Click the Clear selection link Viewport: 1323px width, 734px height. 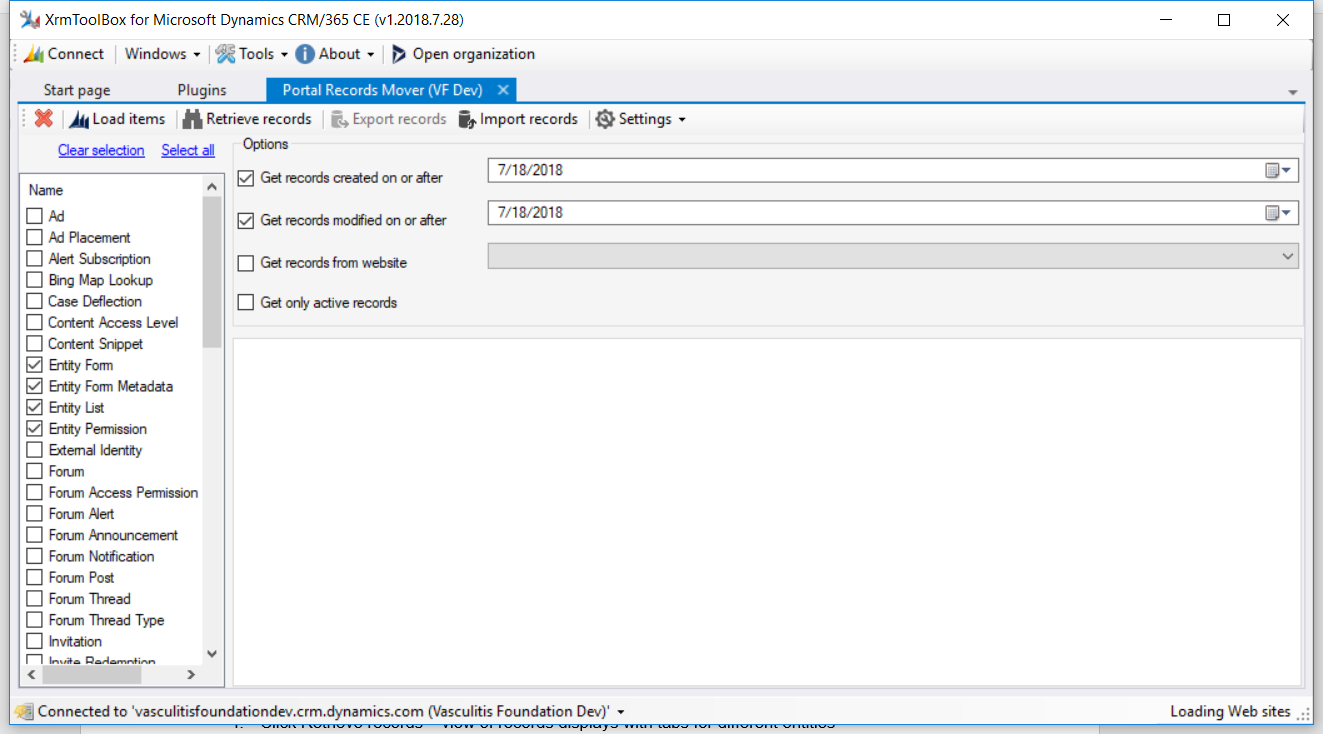[101, 150]
